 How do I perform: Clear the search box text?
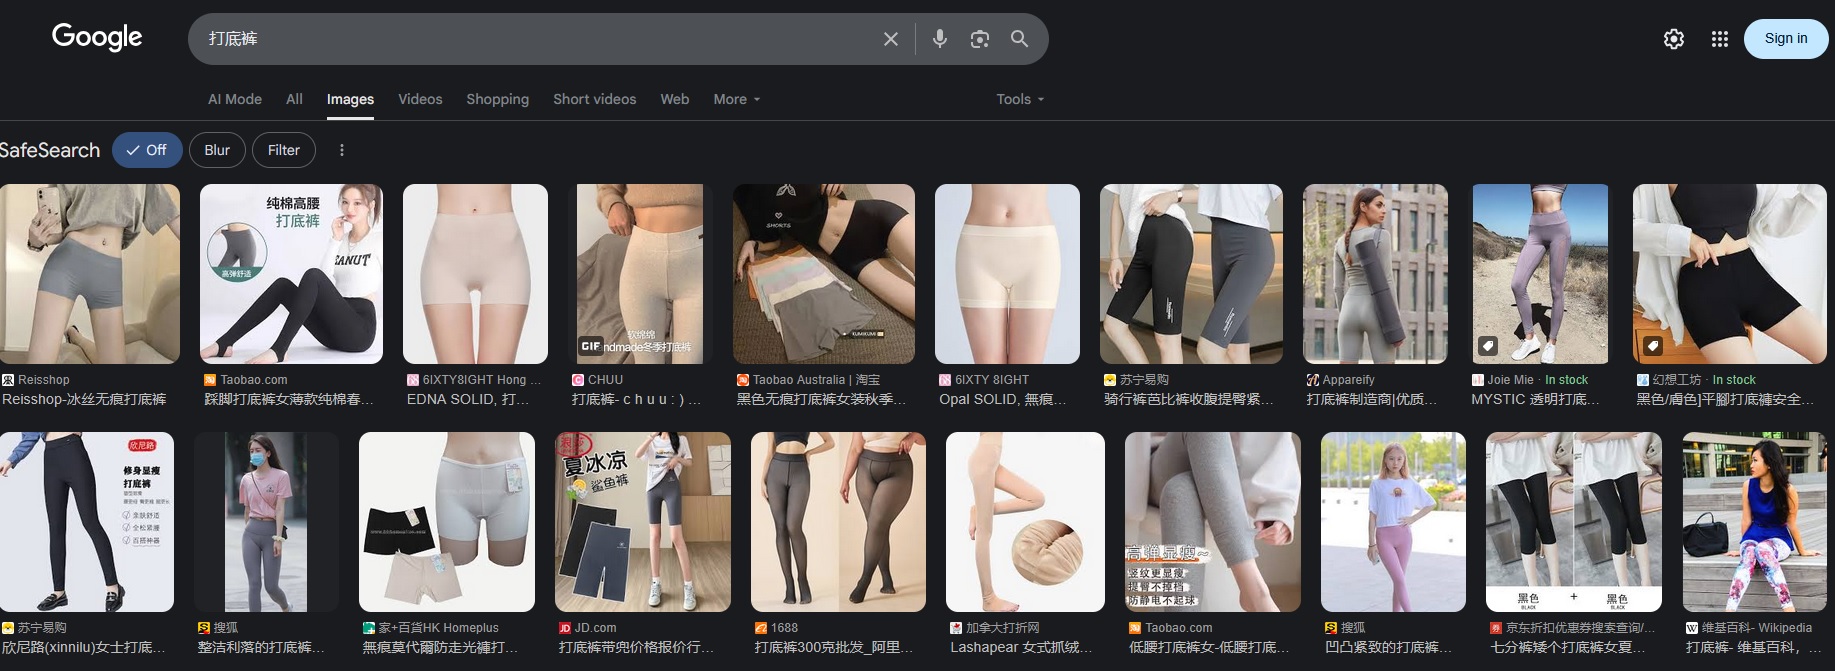point(890,39)
